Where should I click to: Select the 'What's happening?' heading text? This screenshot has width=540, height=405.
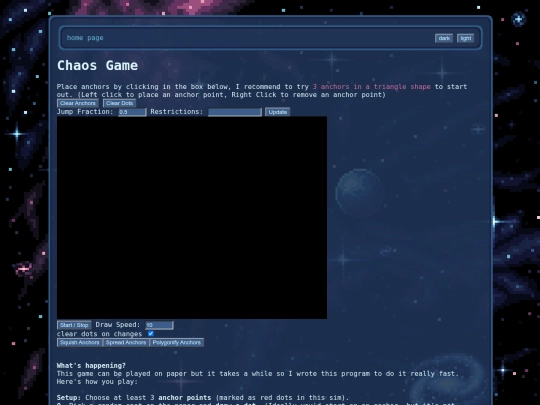(91, 365)
